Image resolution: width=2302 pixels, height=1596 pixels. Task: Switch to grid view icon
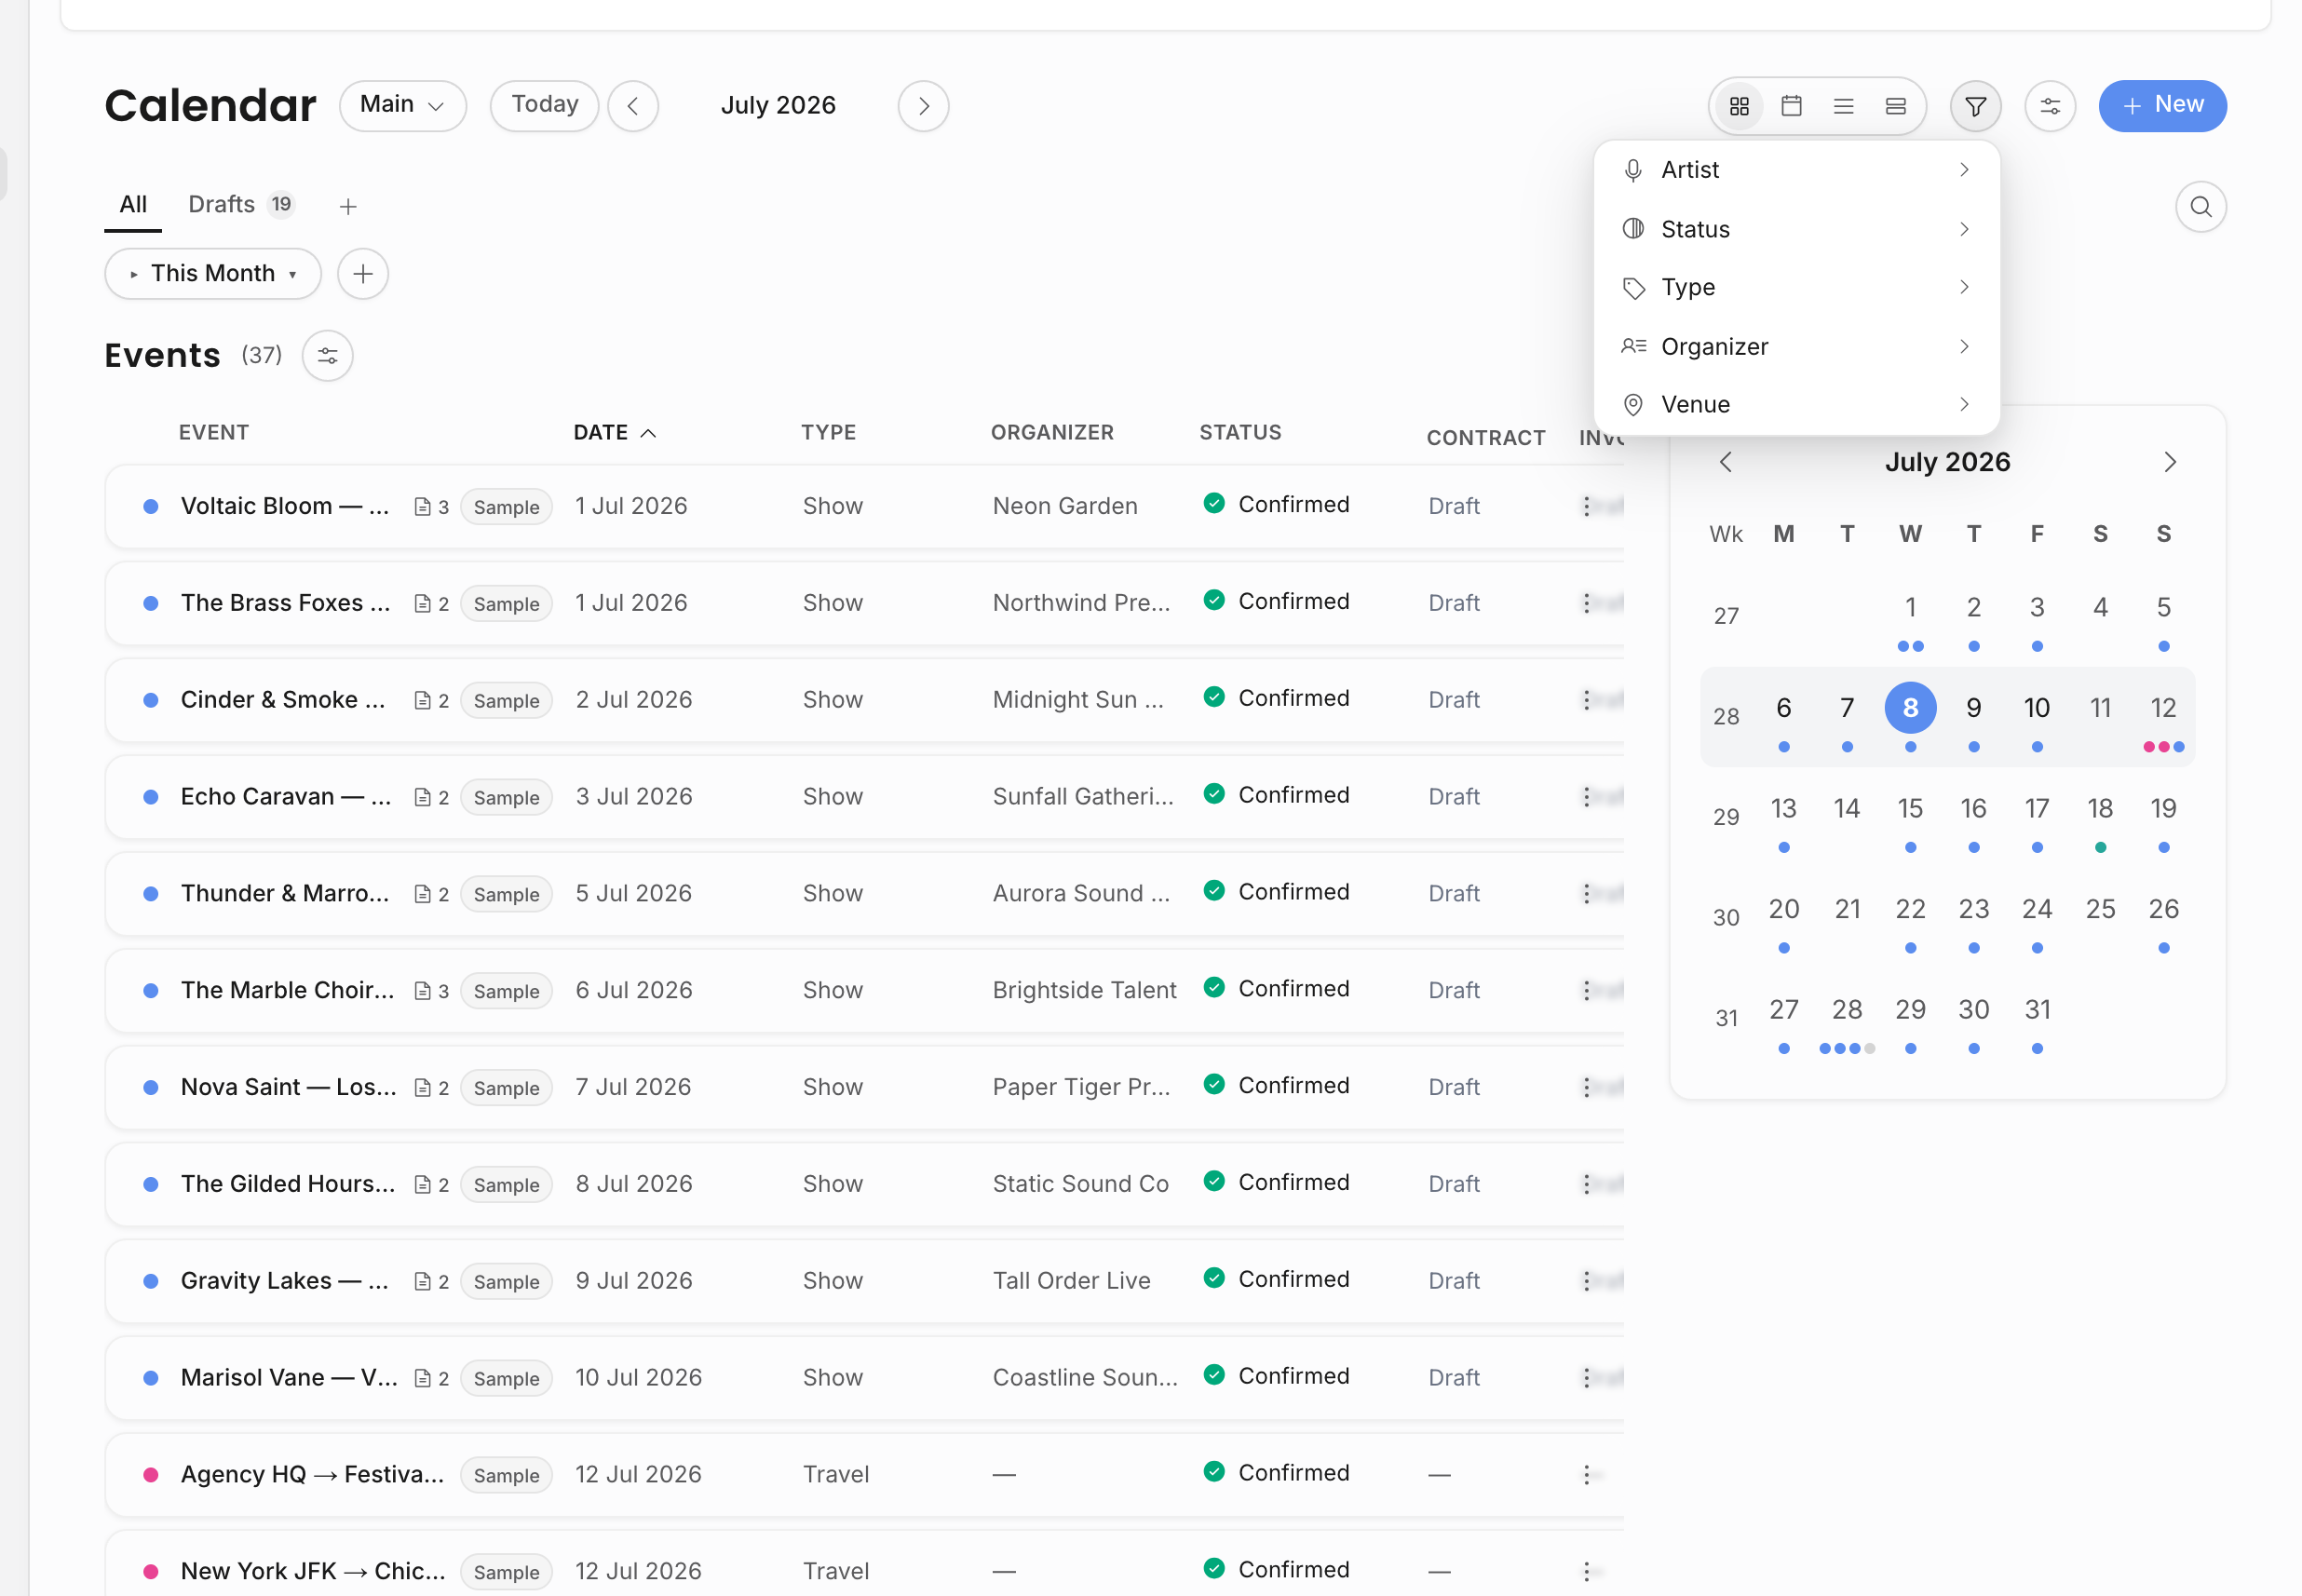[x=1739, y=106]
